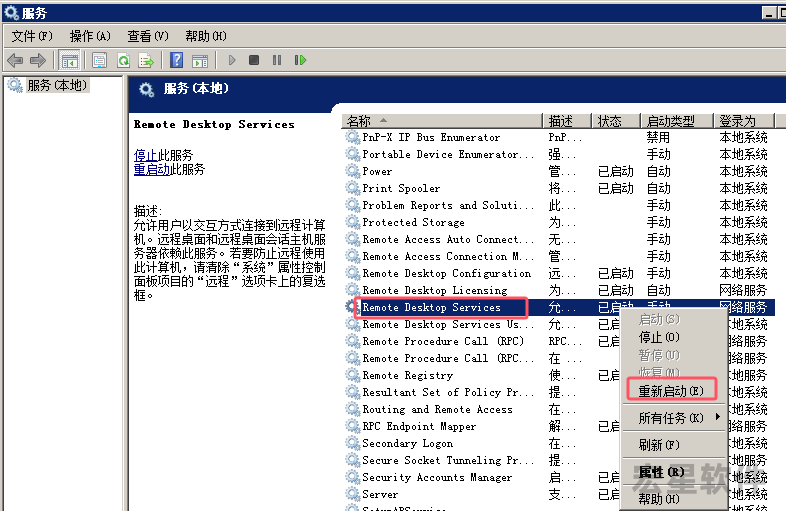Toggle the show/hide console tree icon

[70, 60]
